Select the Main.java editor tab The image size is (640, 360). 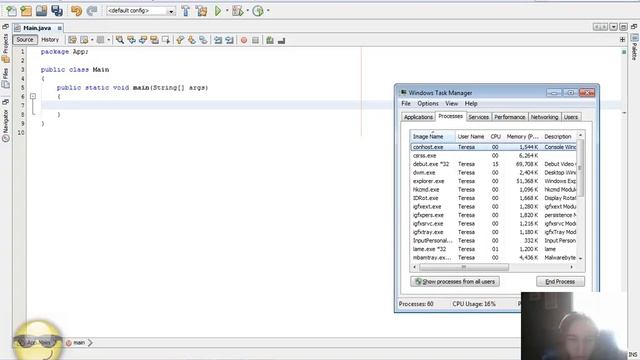pyautogui.click(x=37, y=28)
